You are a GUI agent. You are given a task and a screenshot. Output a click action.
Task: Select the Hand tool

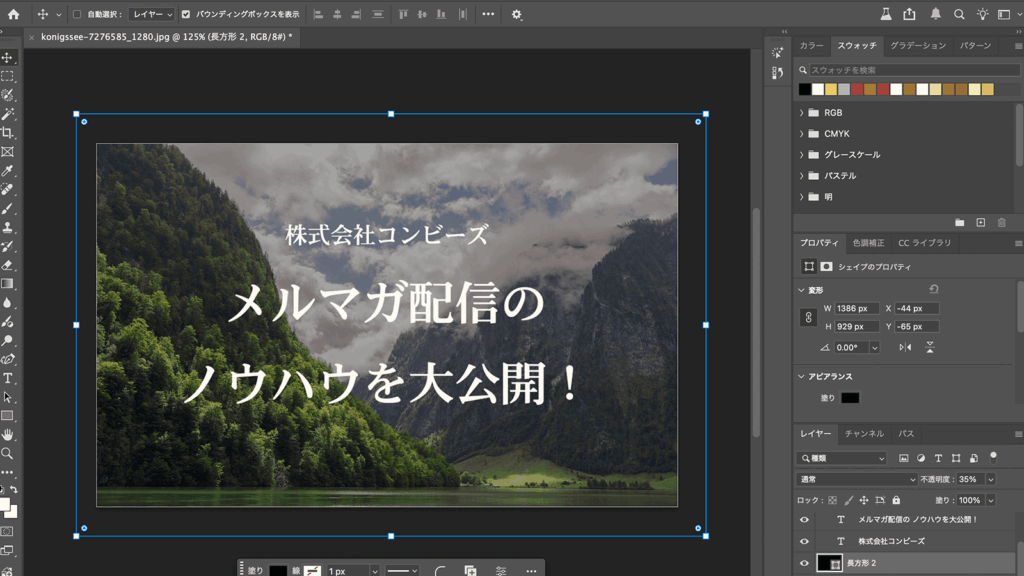[8, 435]
